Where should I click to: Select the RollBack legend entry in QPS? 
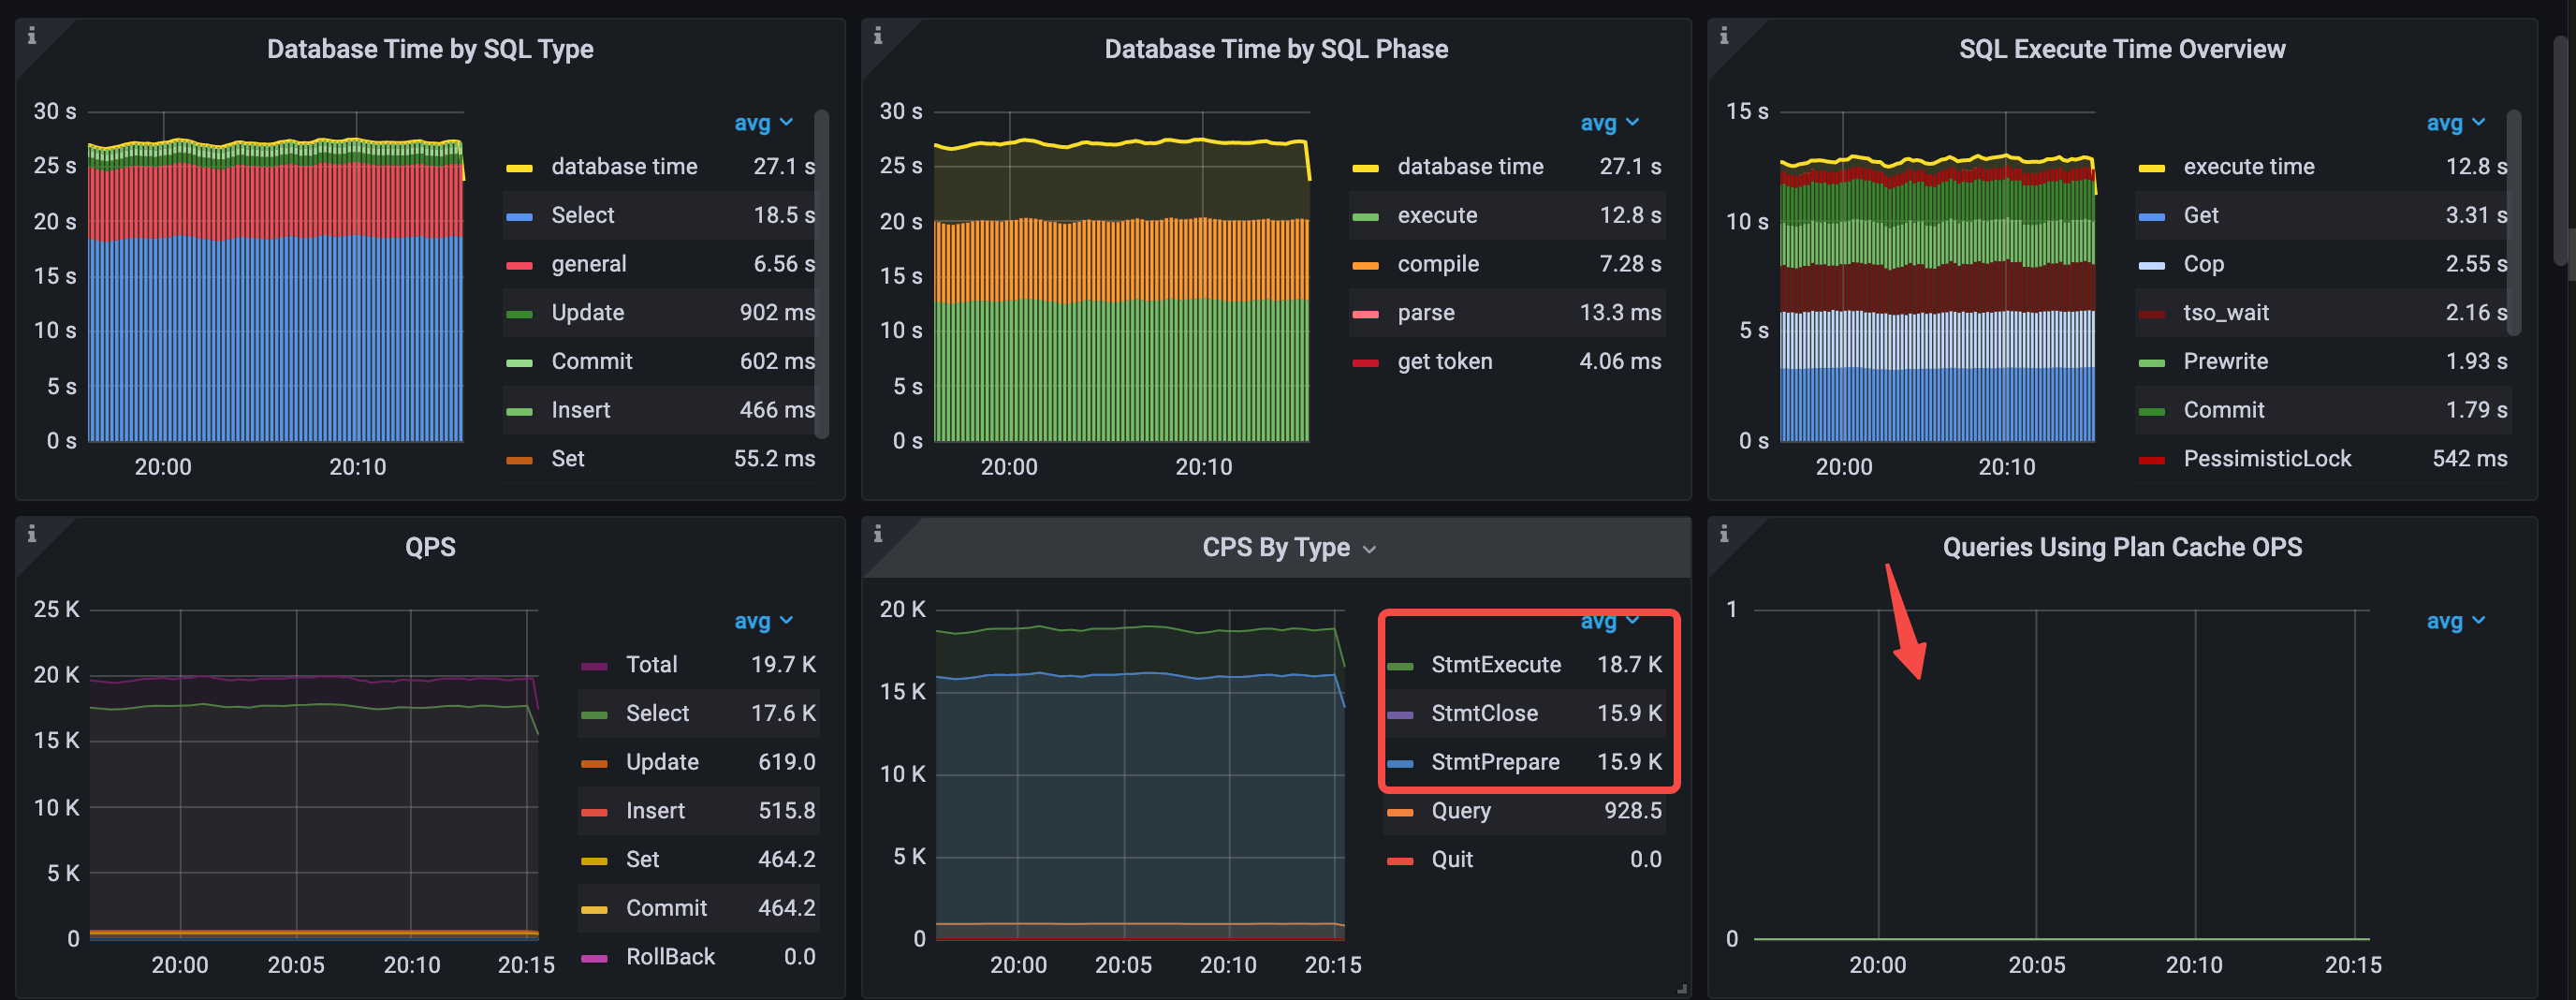click(x=670, y=956)
